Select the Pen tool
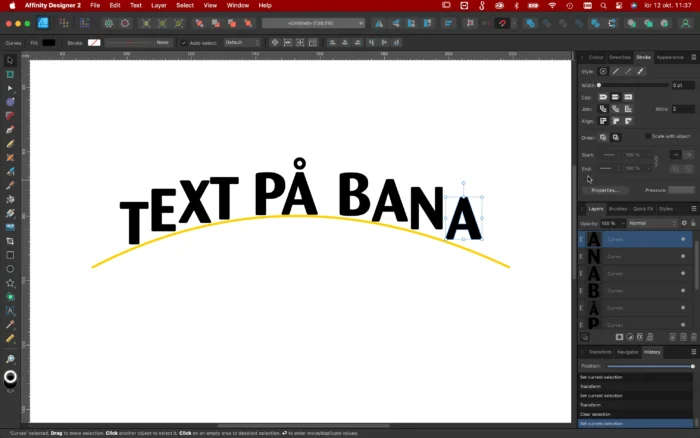The width and height of the screenshot is (700, 438). click(x=10, y=129)
